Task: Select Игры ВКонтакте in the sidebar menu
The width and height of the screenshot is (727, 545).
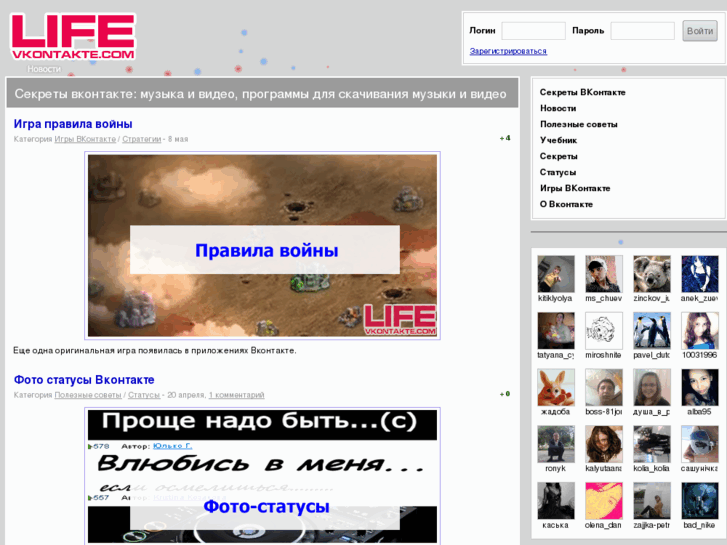Action: click(x=575, y=188)
